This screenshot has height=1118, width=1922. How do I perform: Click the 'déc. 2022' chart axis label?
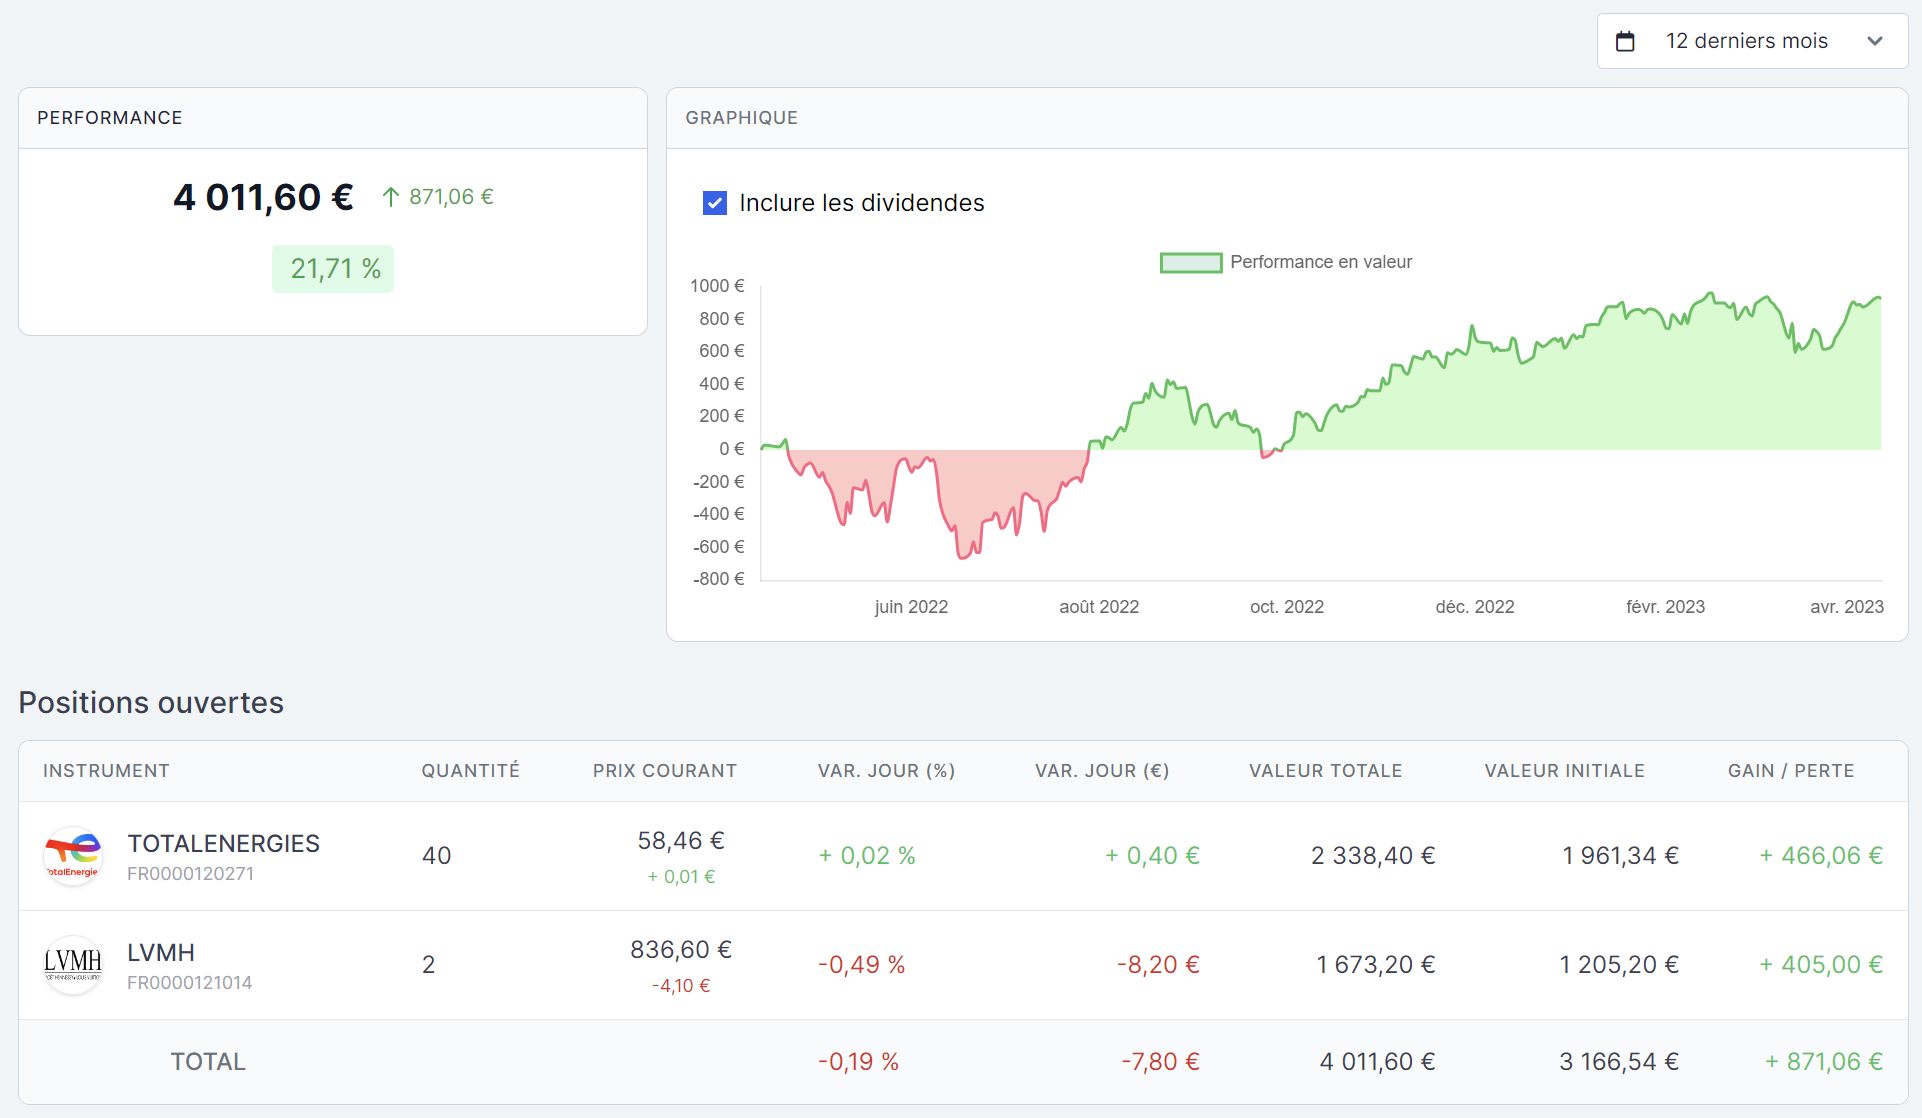pyautogui.click(x=1475, y=607)
